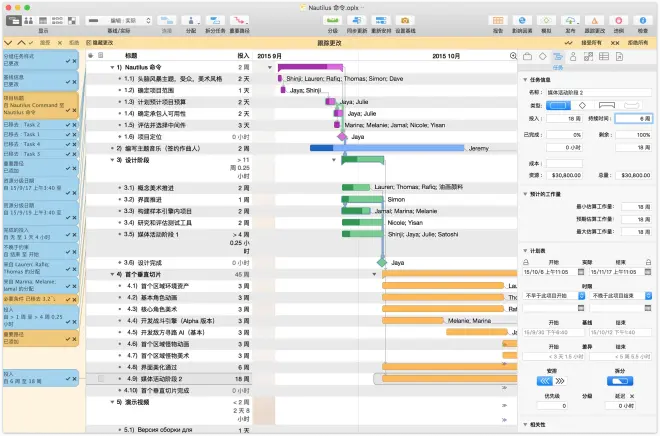Click the 跟踪更改 triangle toolbar icon

pyautogui.click(x=594, y=20)
